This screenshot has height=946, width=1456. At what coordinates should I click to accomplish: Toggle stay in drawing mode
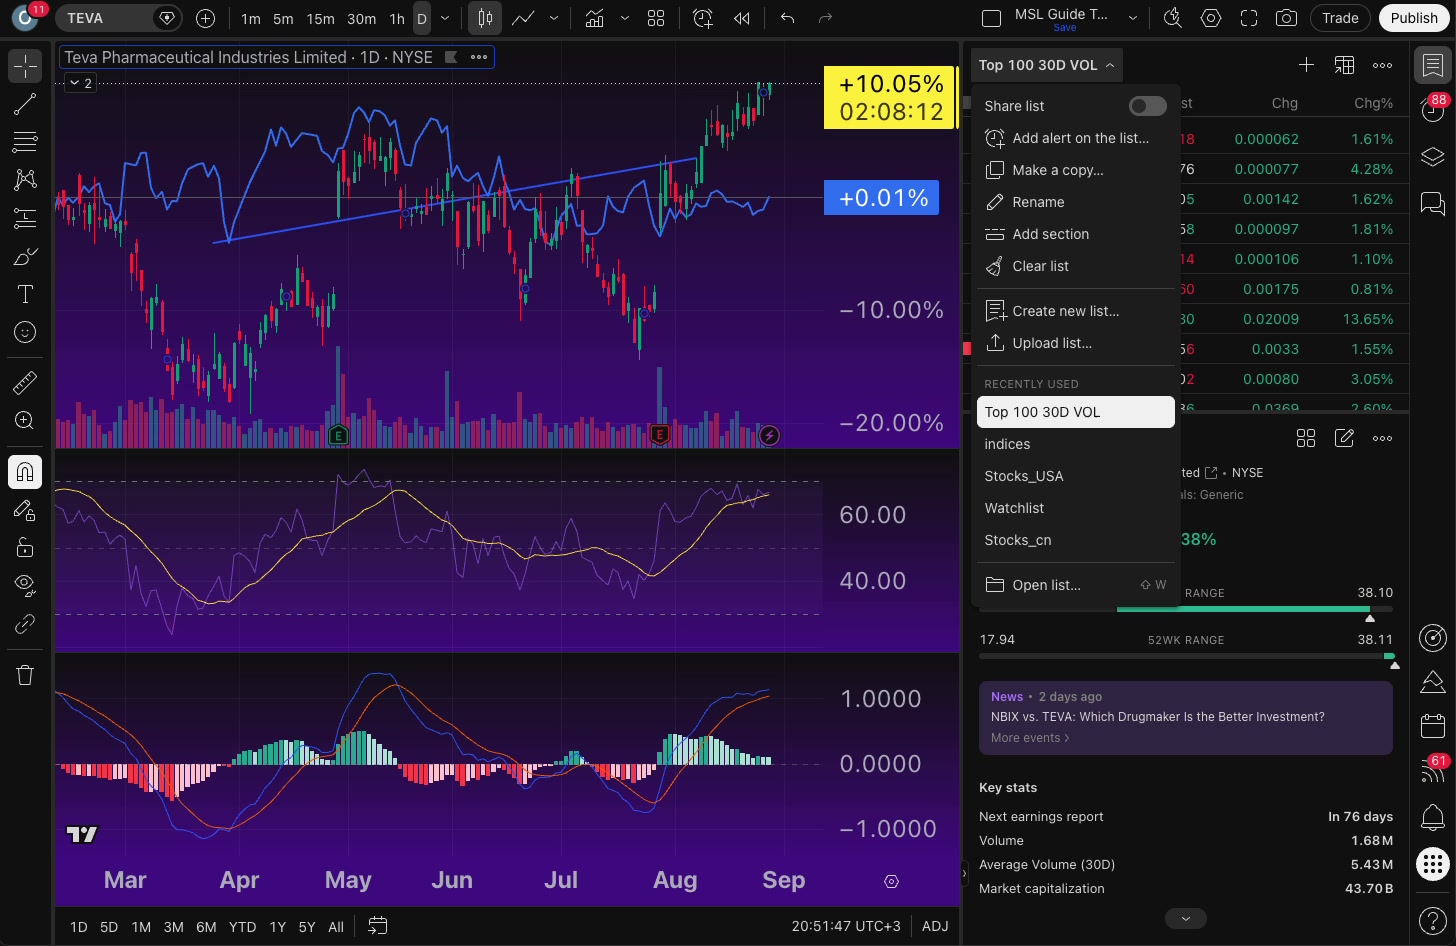tap(25, 510)
